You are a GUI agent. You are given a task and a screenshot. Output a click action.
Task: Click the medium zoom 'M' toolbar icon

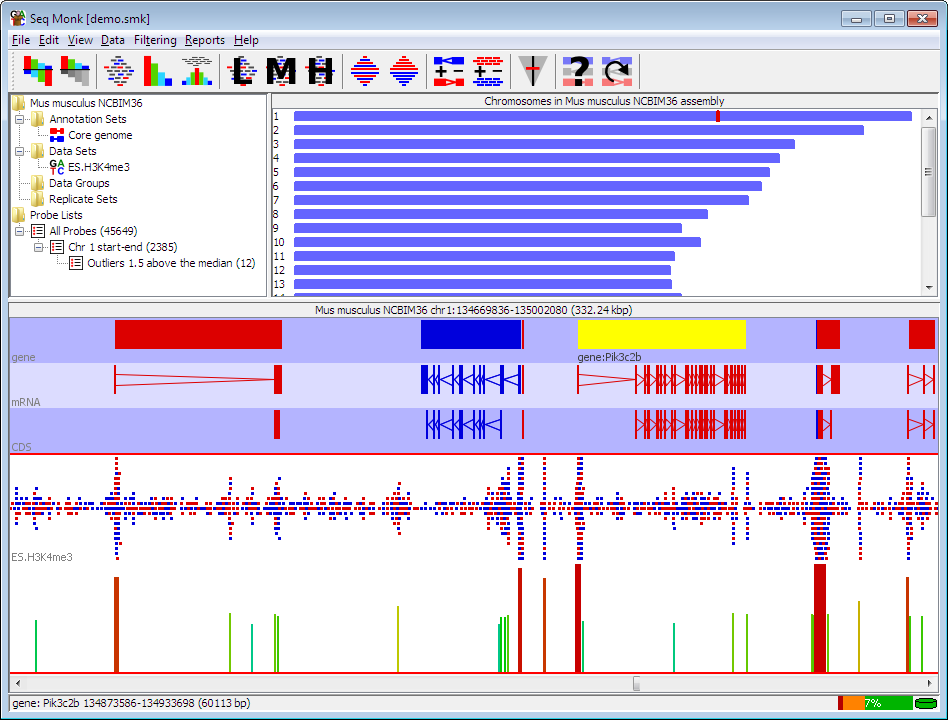tap(281, 71)
